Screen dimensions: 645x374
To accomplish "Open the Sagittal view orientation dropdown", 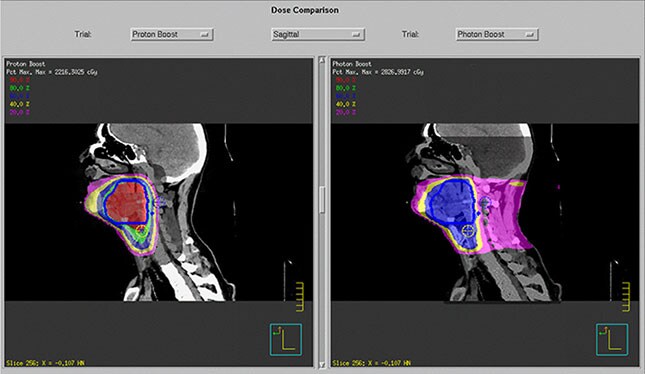I will tap(318, 34).
